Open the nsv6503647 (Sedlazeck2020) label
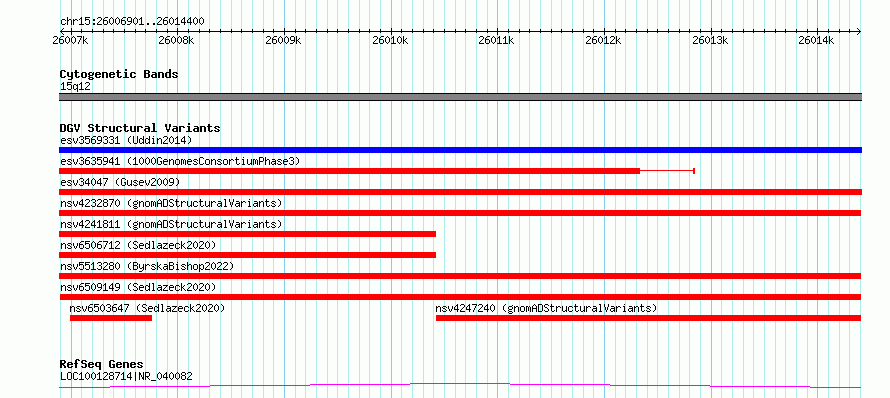890x398 pixels. (x=147, y=308)
